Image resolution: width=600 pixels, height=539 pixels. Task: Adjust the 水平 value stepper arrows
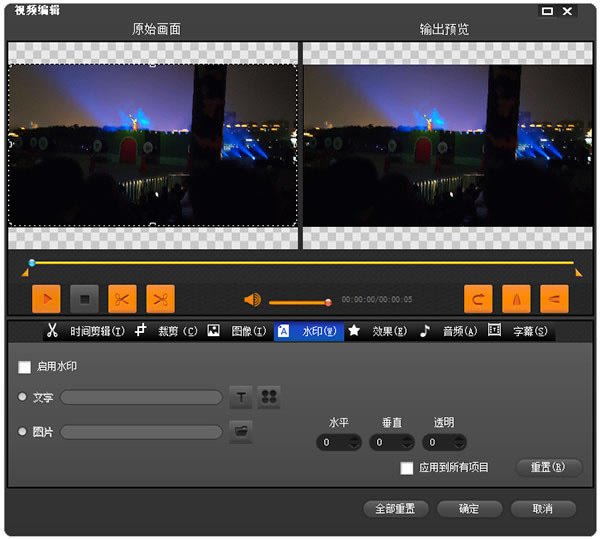[354, 443]
